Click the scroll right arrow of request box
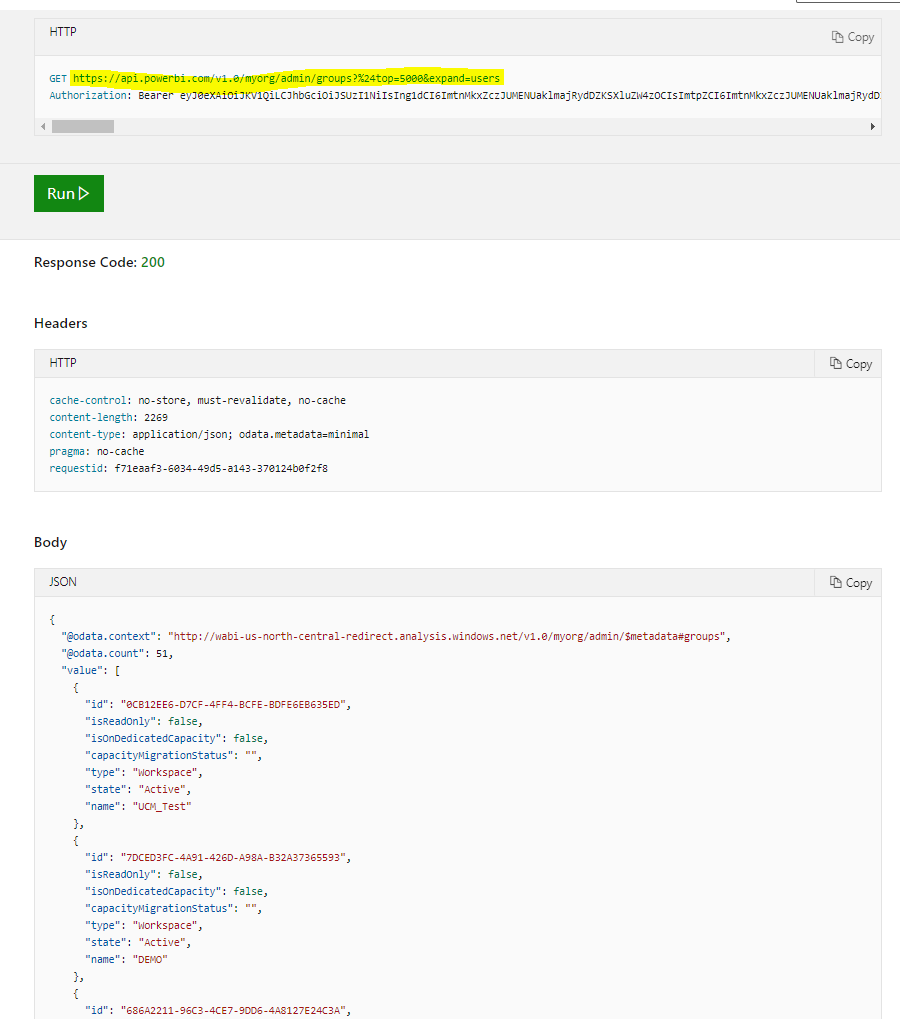900x1019 pixels. pos(873,127)
